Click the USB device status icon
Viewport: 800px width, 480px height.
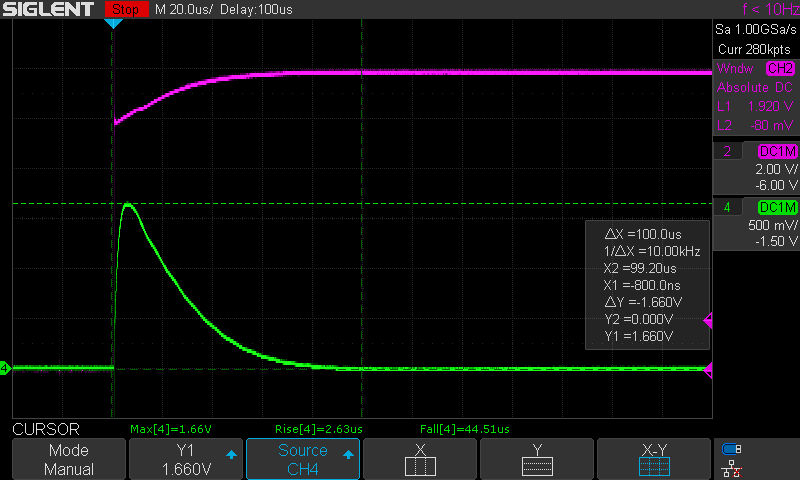[732, 449]
